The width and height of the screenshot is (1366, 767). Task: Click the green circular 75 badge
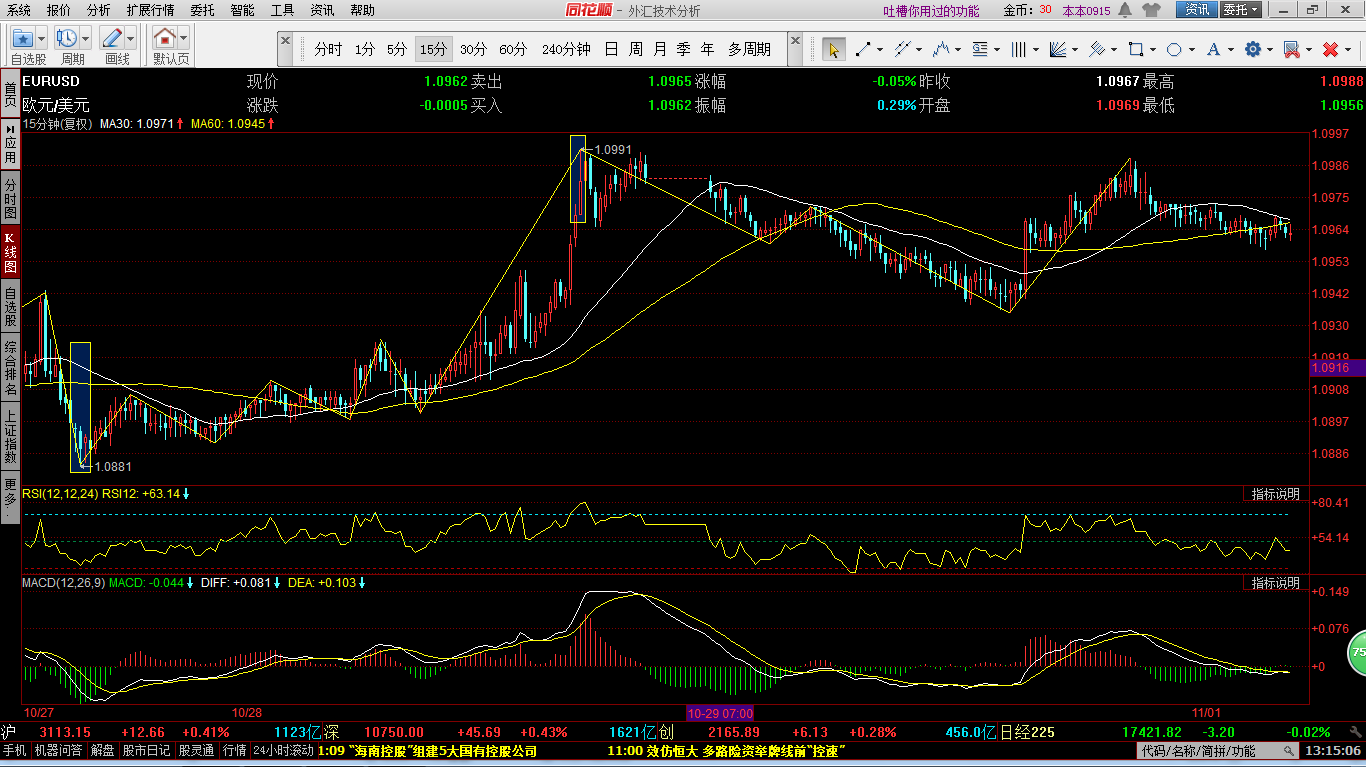(x=1357, y=652)
